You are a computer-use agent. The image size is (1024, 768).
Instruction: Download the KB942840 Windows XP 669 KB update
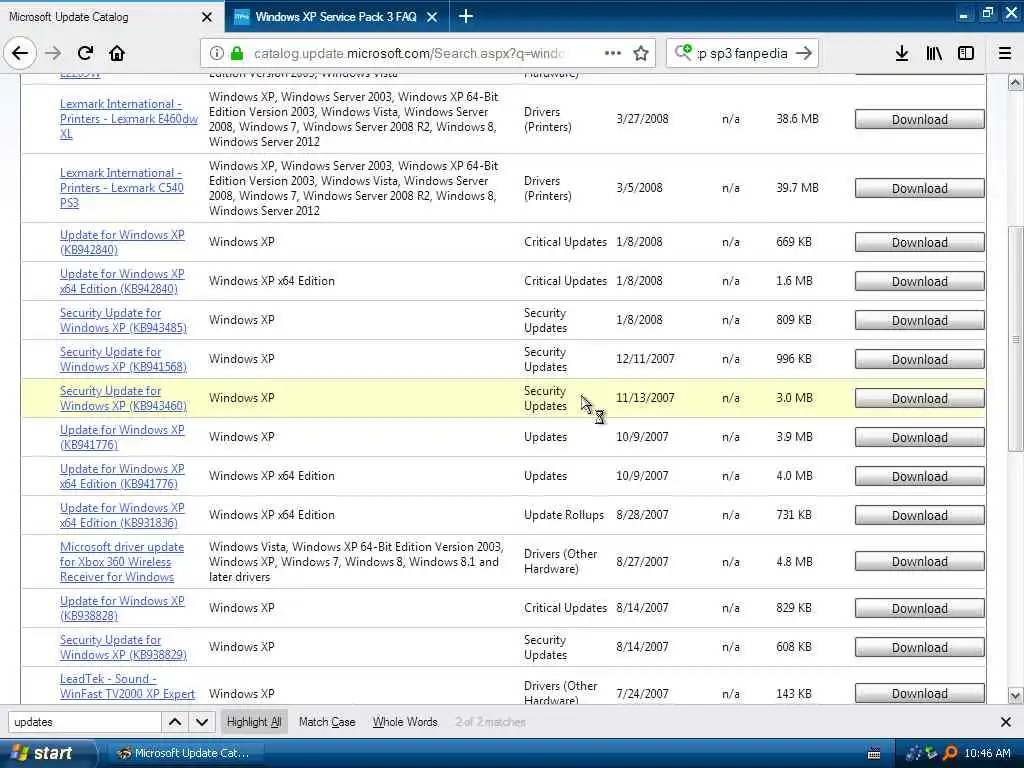click(920, 242)
